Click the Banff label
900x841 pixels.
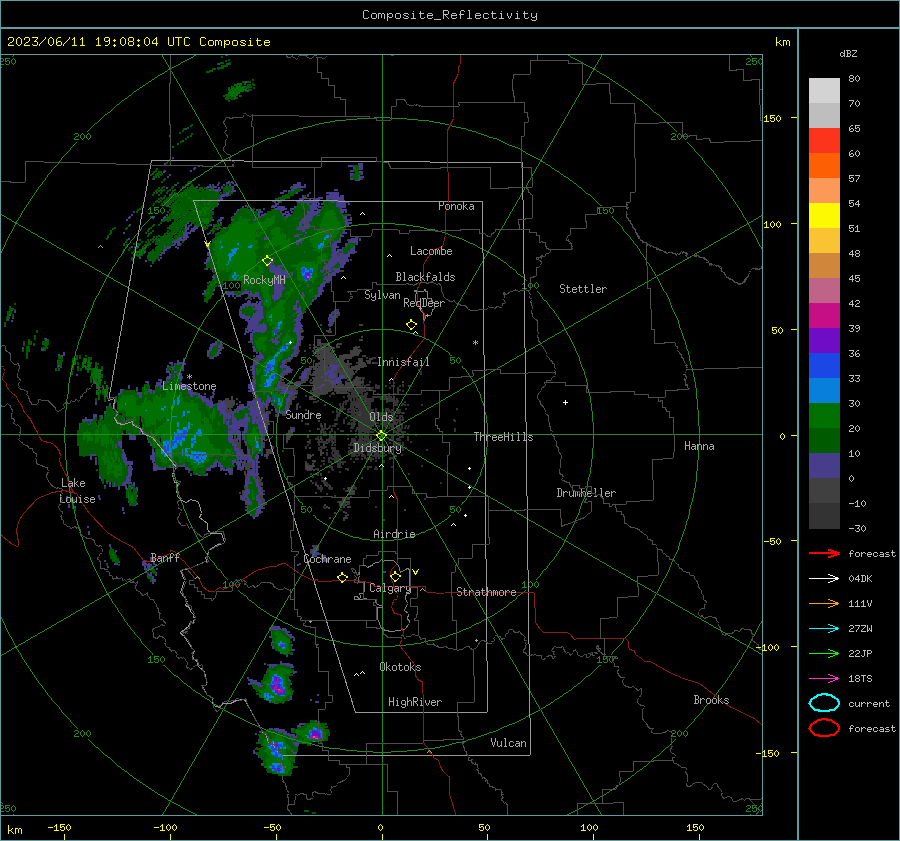coord(165,557)
